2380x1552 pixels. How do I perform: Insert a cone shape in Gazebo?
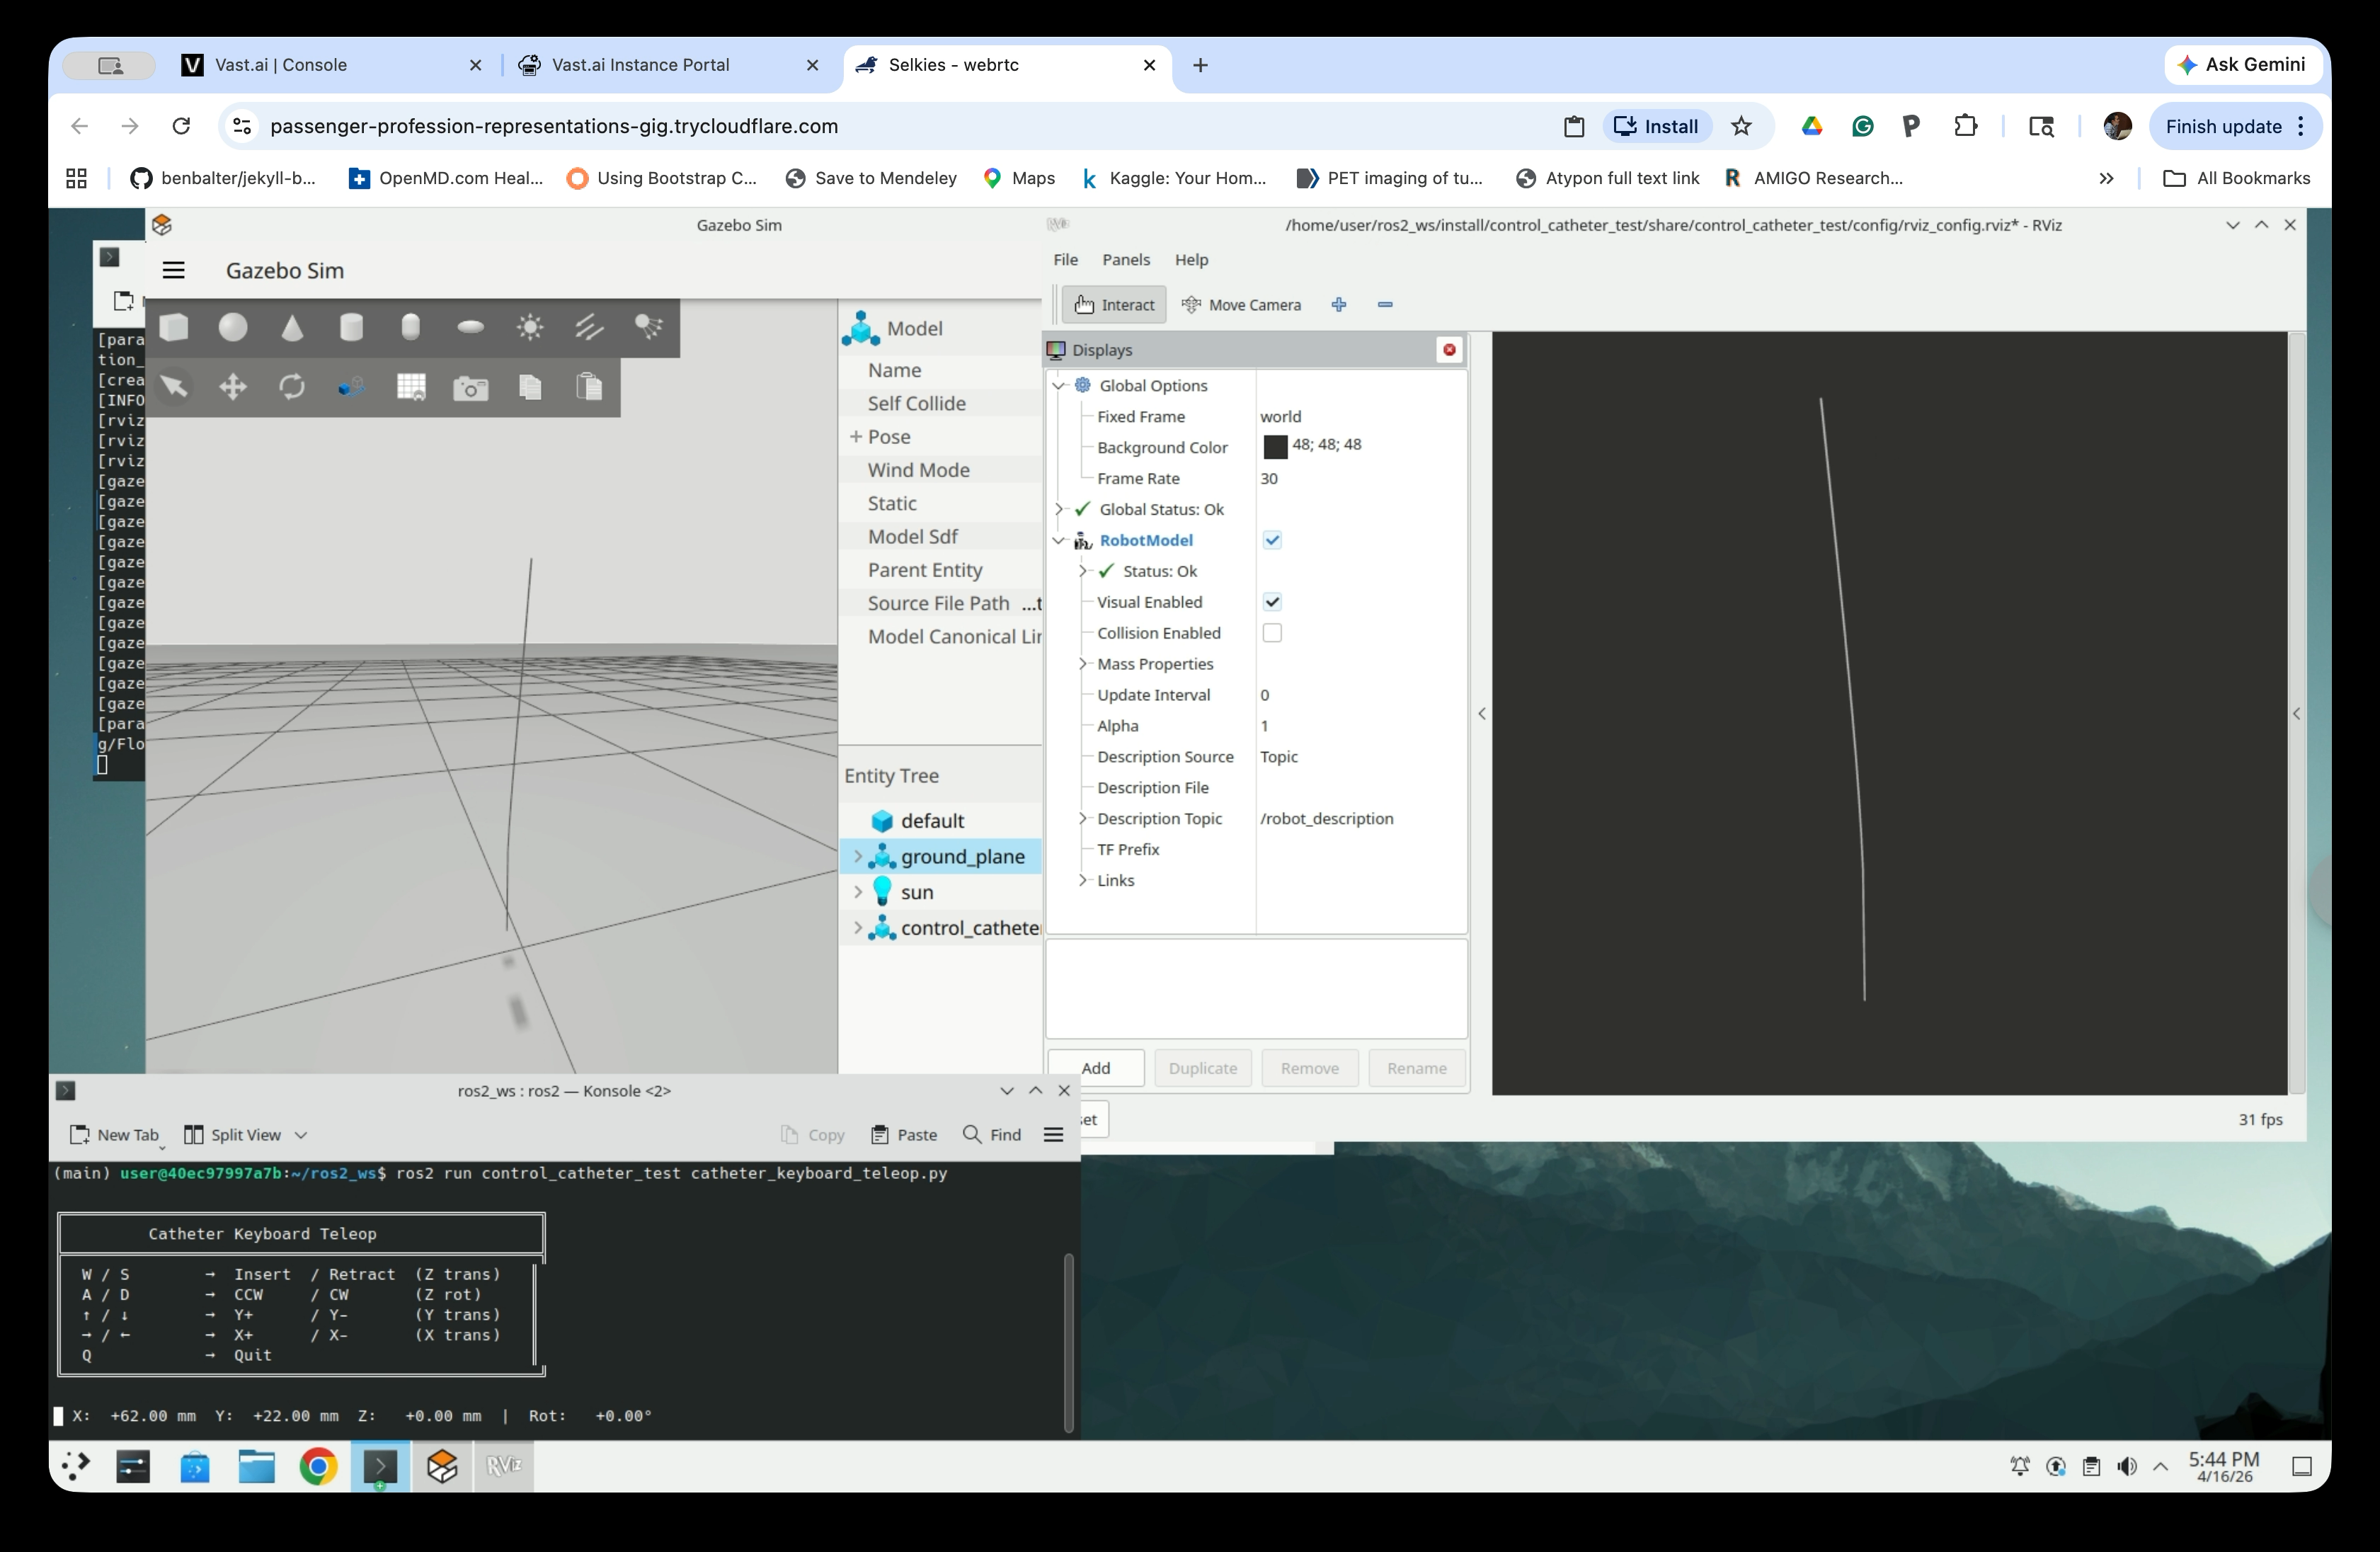(x=292, y=327)
